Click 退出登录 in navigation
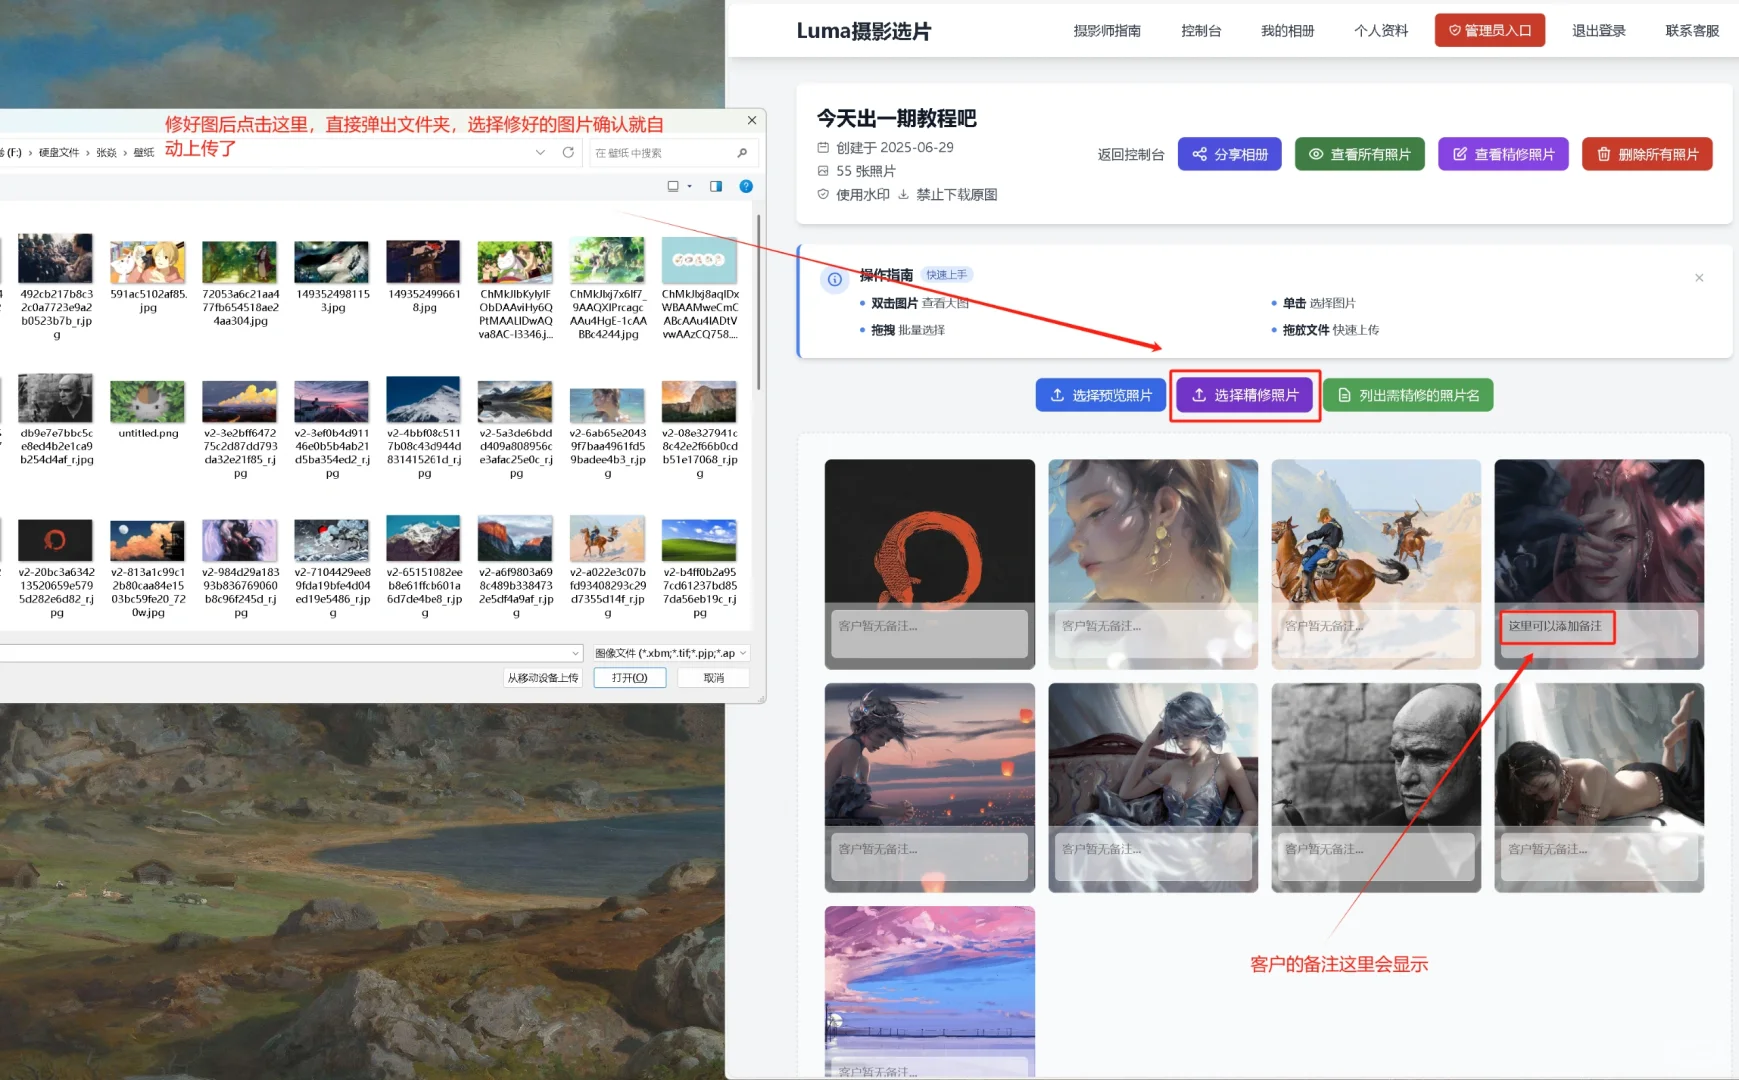This screenshot has height=1080, width=1739. (x=1599, y=31)
